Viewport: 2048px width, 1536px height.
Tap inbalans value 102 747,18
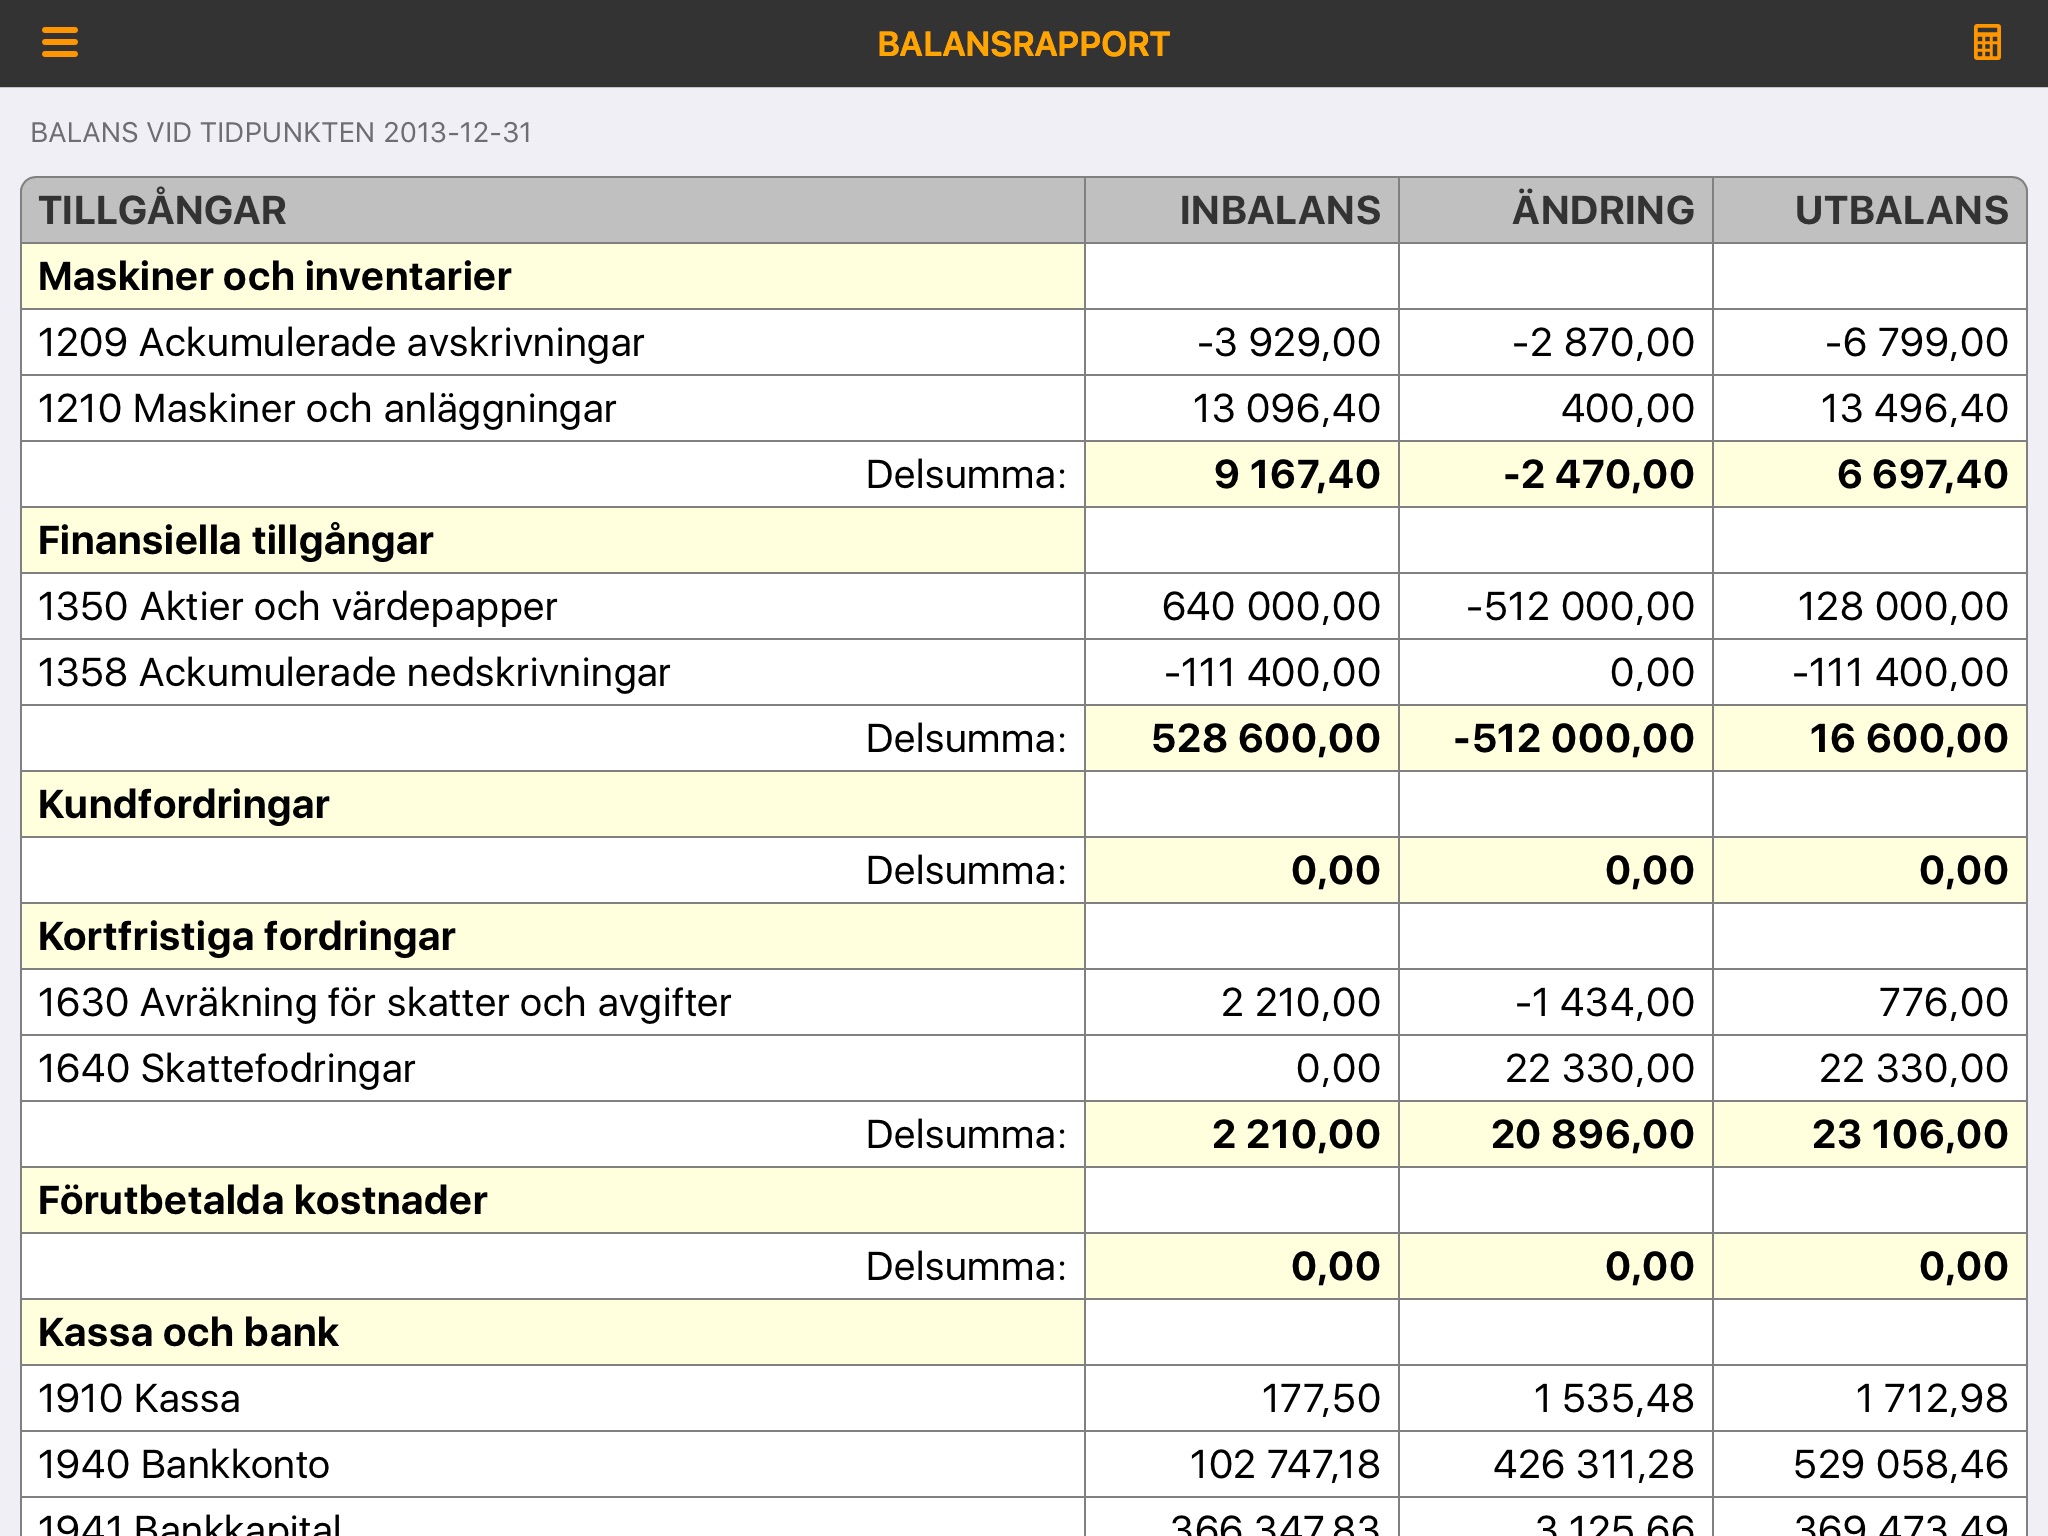tap(1284, 1464)
